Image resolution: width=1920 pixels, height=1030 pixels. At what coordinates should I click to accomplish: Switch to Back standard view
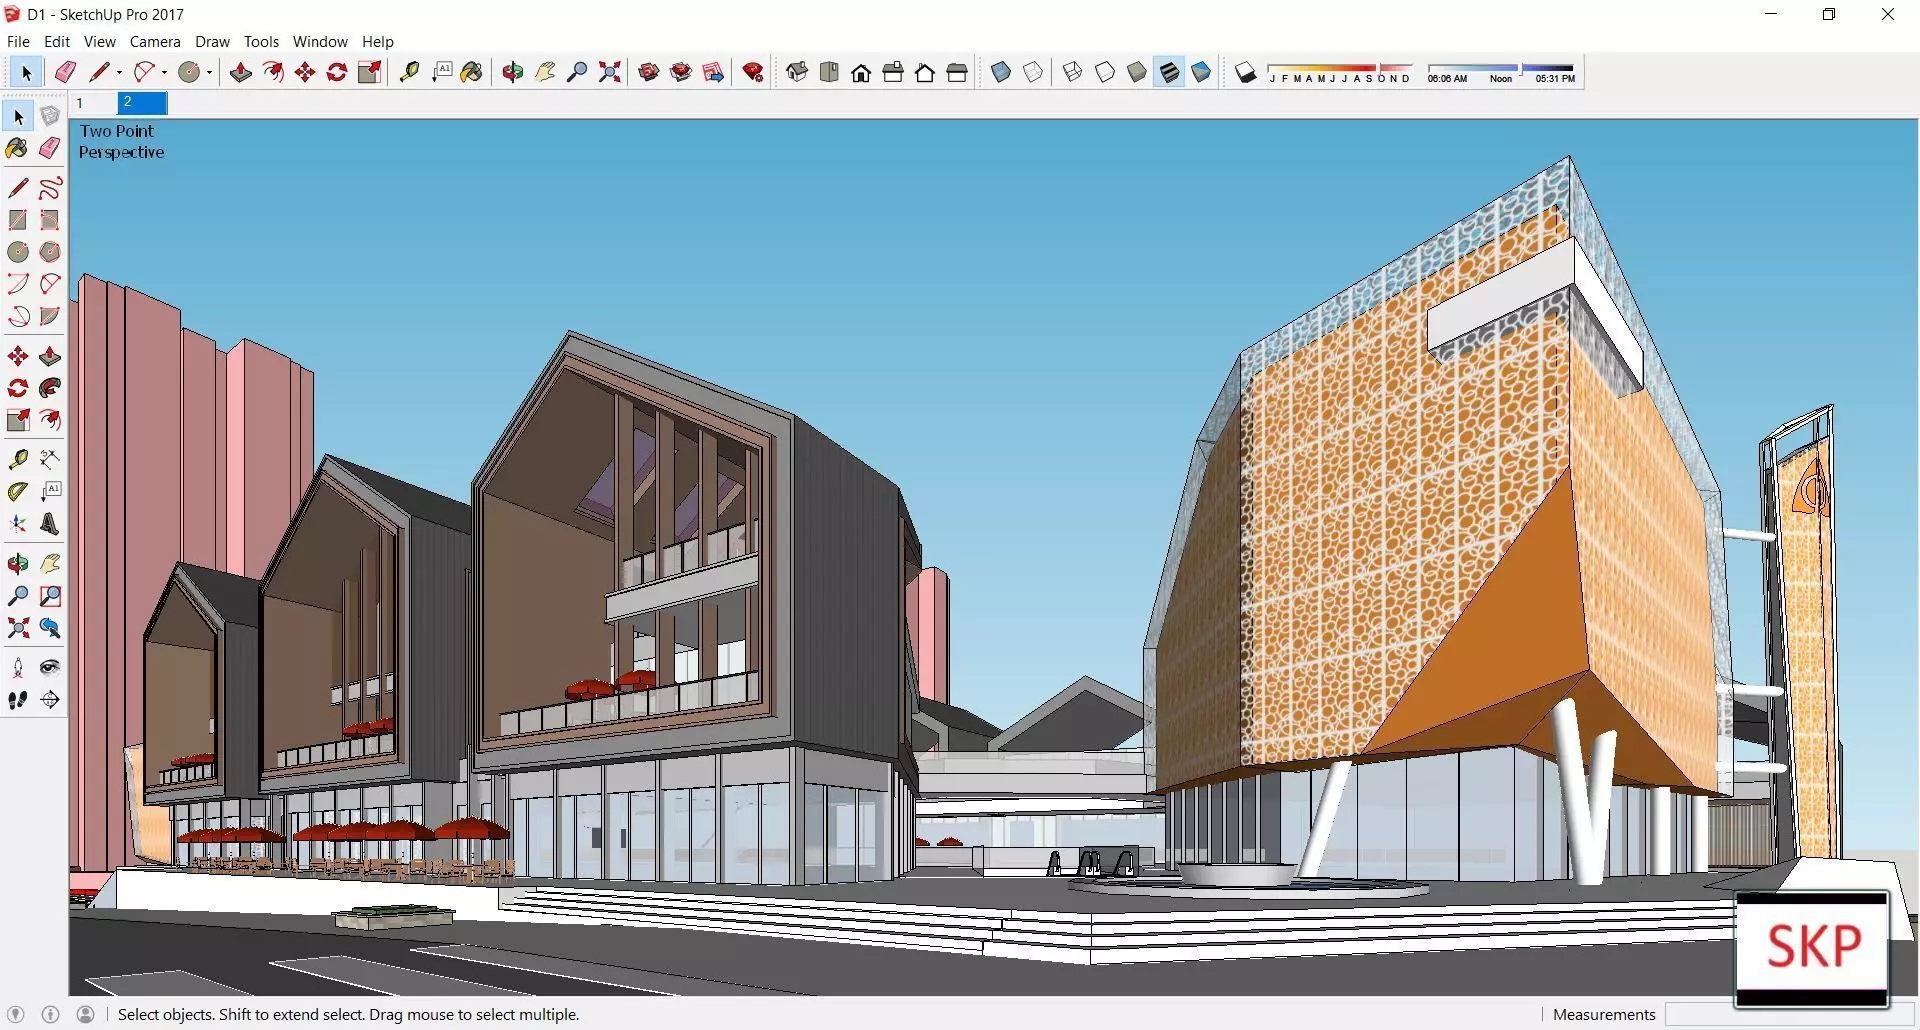(925, 72)
